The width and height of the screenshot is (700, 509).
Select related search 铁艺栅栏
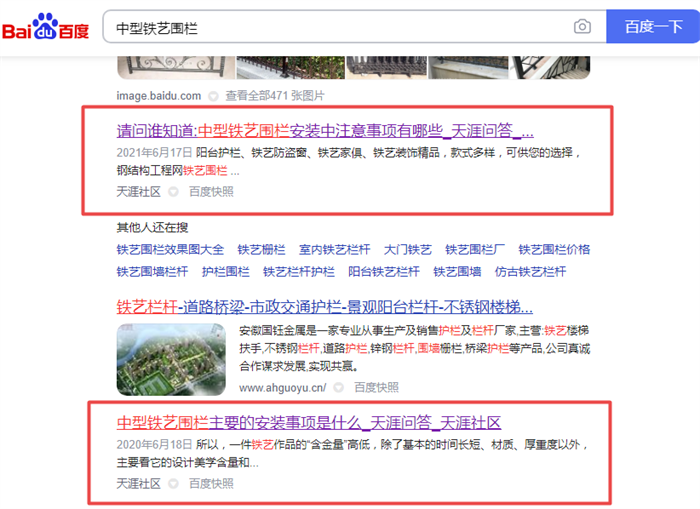261,249
